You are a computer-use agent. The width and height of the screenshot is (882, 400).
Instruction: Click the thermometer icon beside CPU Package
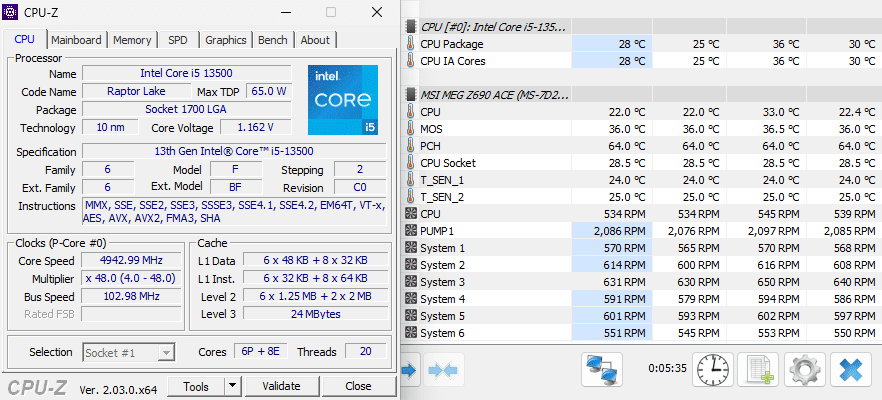coord(410,44)
